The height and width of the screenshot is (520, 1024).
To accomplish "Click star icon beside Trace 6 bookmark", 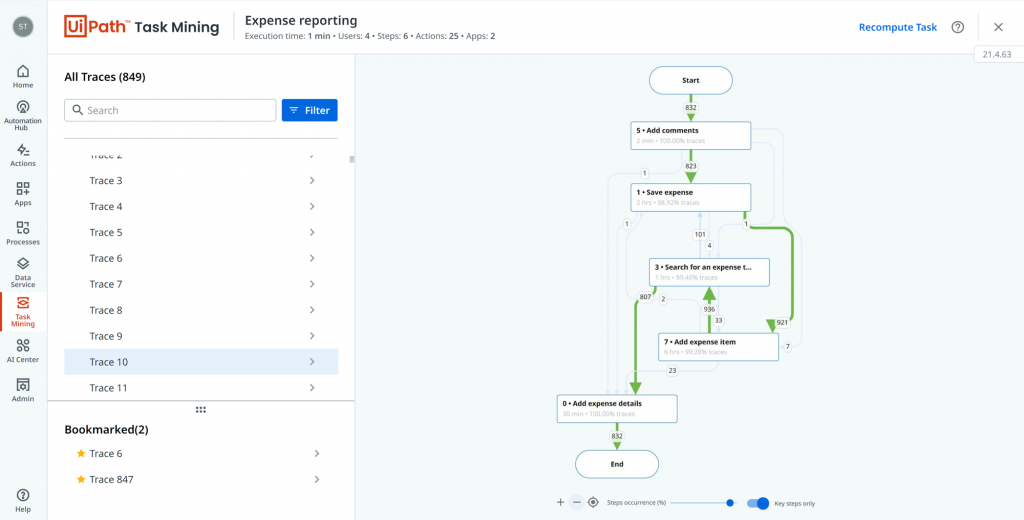I will [81, 453].
